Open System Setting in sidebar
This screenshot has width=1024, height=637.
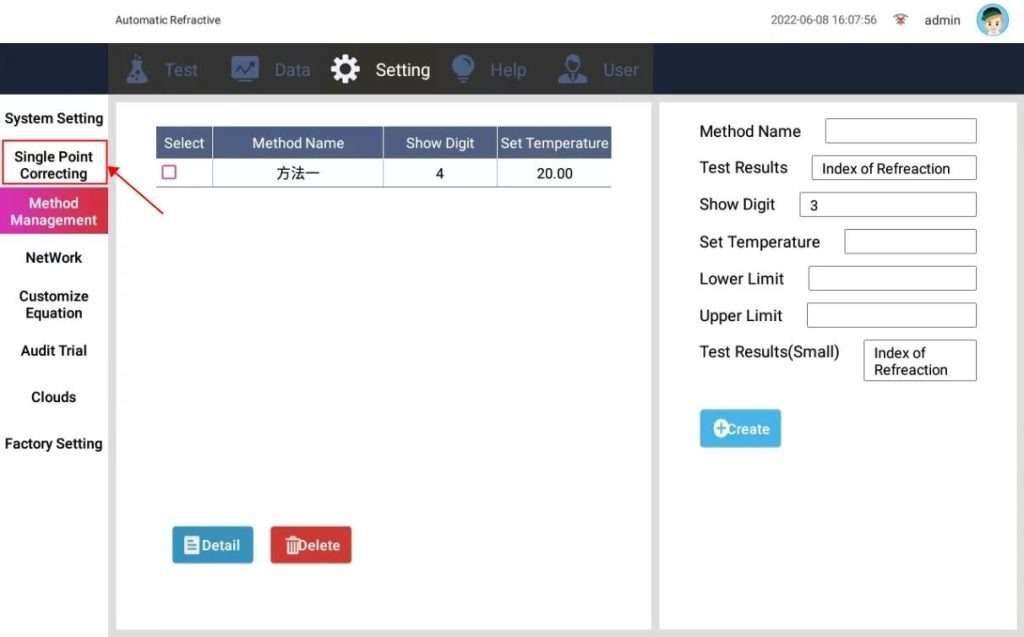tap(54, 118)
